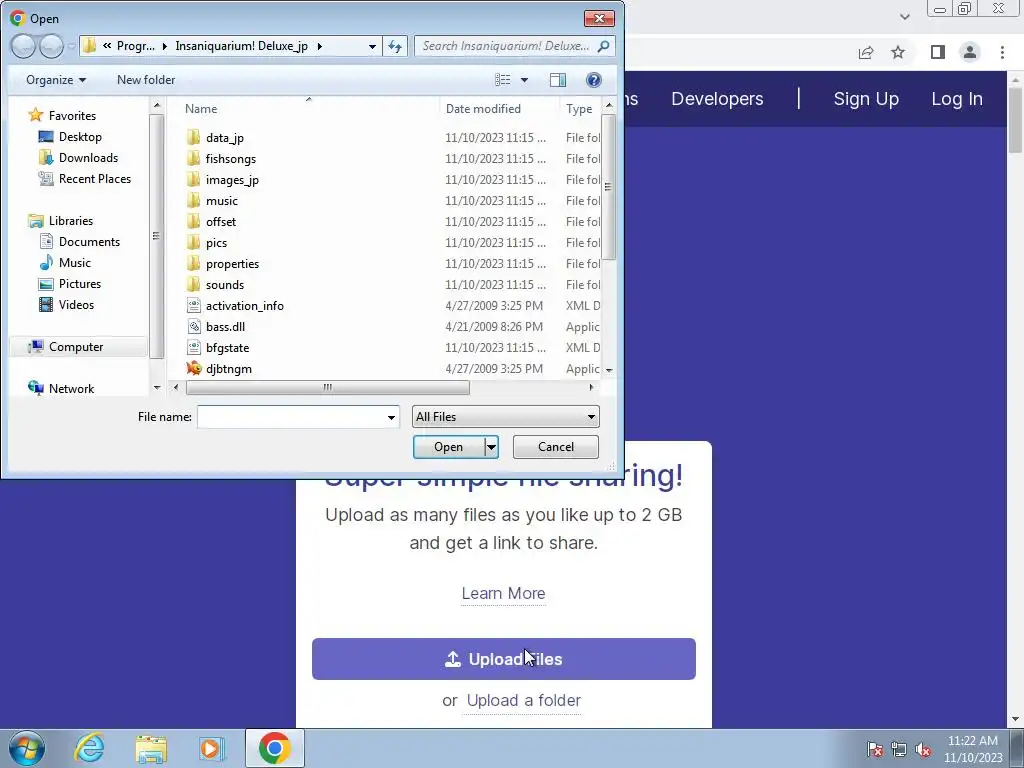The height and width of the screenshot is (768, 1024).
Task: Toggle Chrome side panel icon
Action: (x=938, y=52)
